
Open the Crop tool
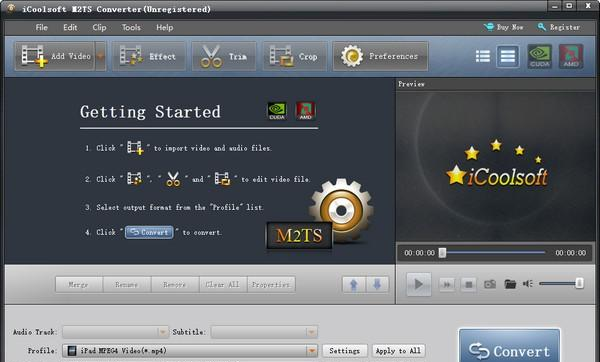pyautogui.click(x=294, y=56)
